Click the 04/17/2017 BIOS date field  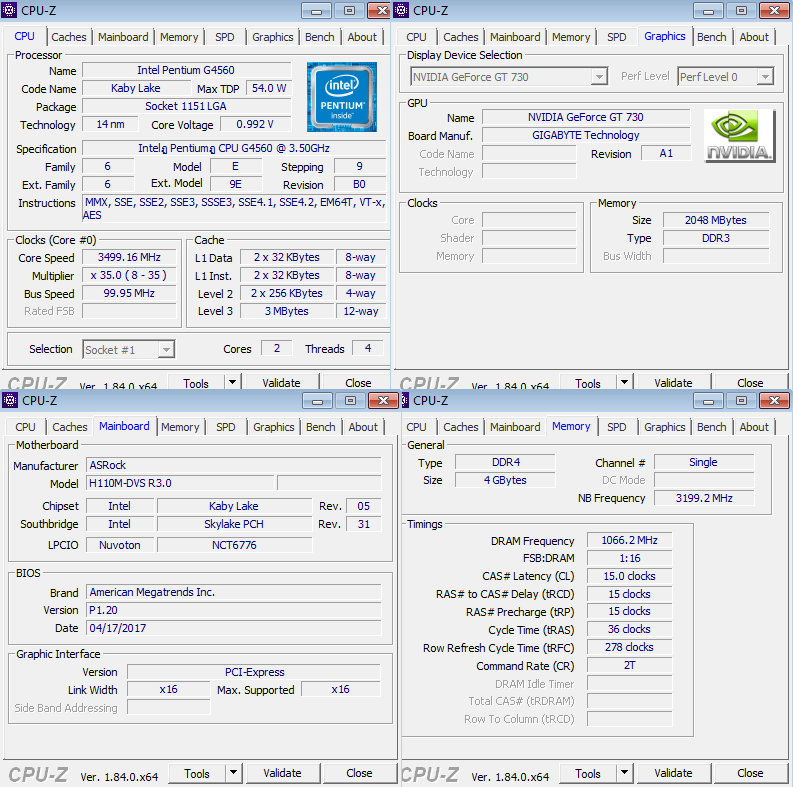click(x=234, y=628)
